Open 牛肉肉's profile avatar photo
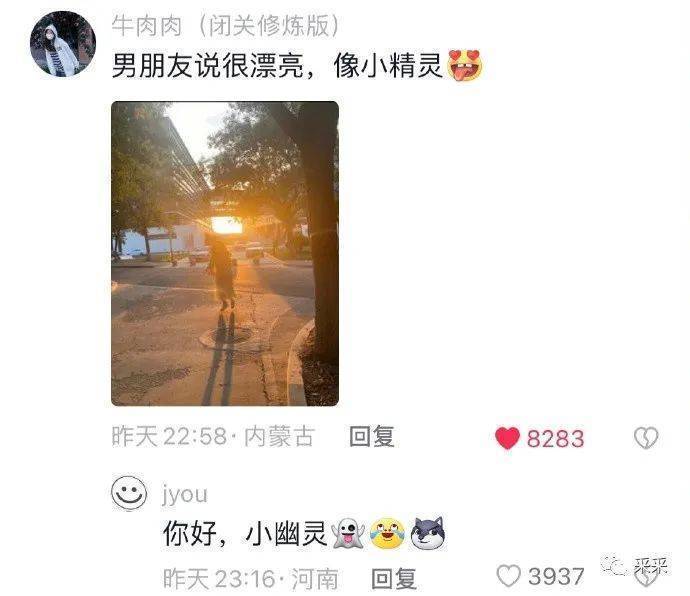 (62, 44)
